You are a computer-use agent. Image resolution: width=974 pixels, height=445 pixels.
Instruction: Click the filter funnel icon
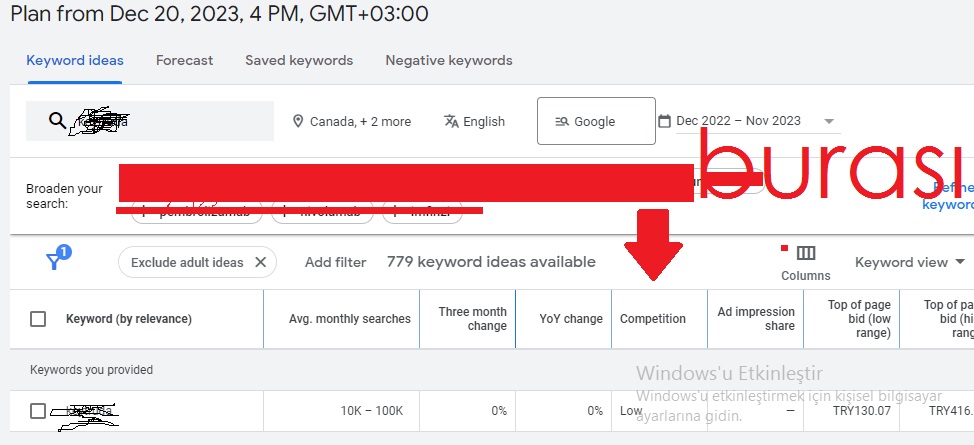tap(58, 258)
